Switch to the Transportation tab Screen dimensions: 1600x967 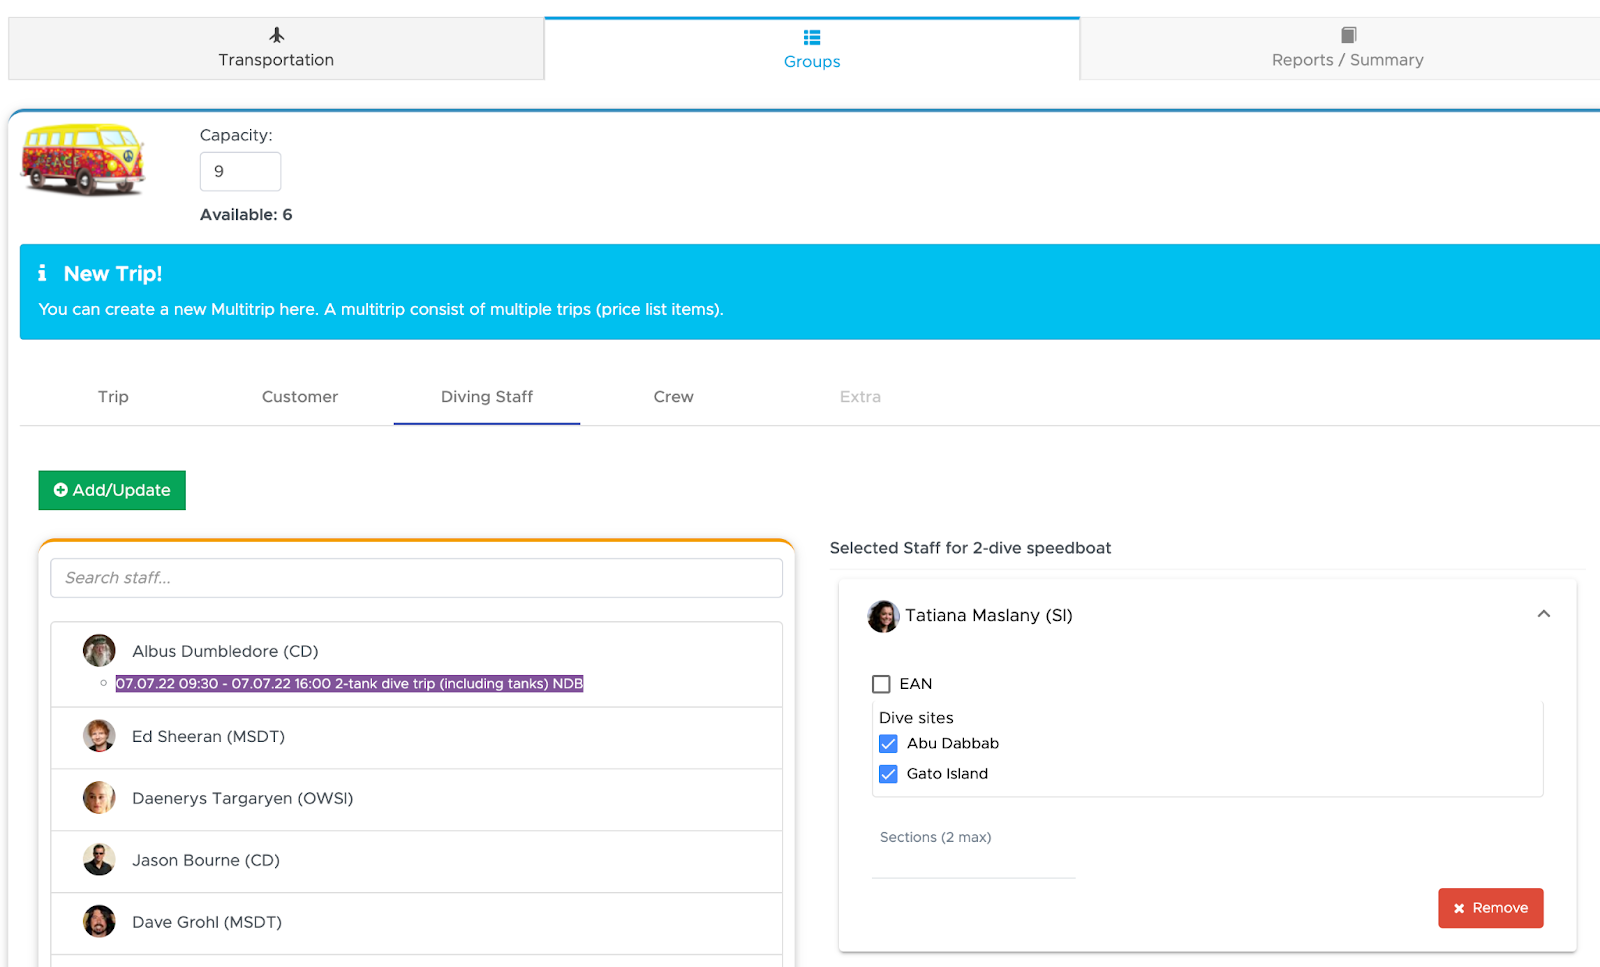(x=276, y=48)
